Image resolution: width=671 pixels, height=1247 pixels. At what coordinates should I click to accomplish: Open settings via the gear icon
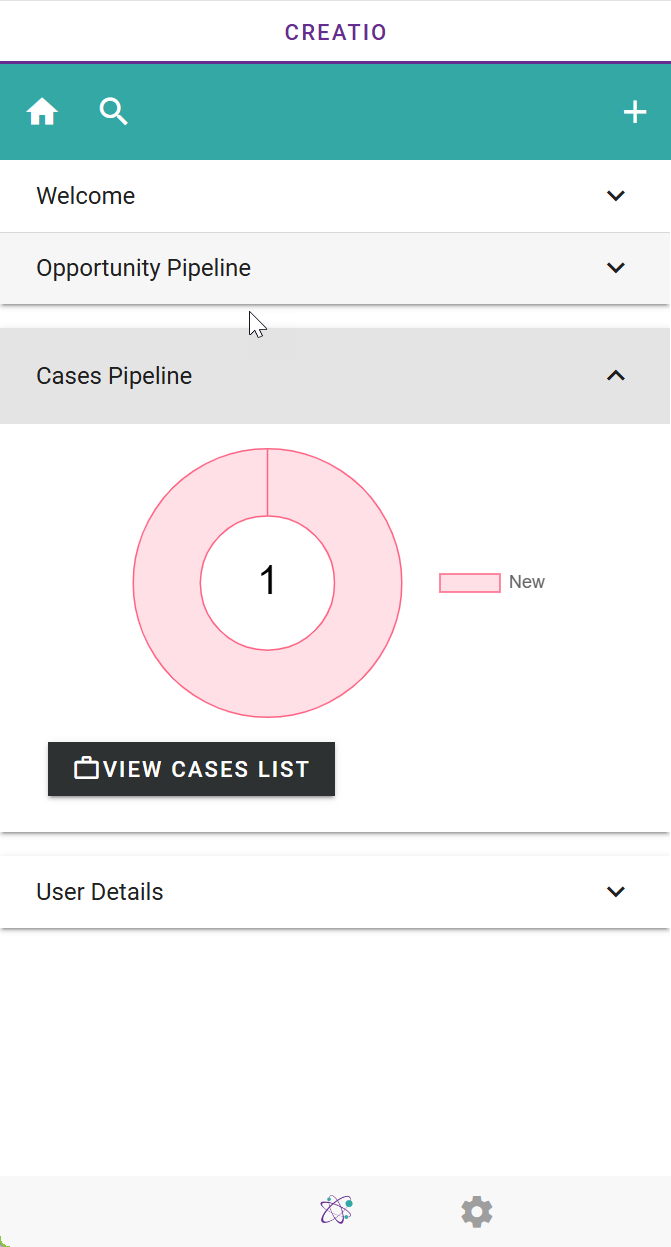coord(477,1212)
